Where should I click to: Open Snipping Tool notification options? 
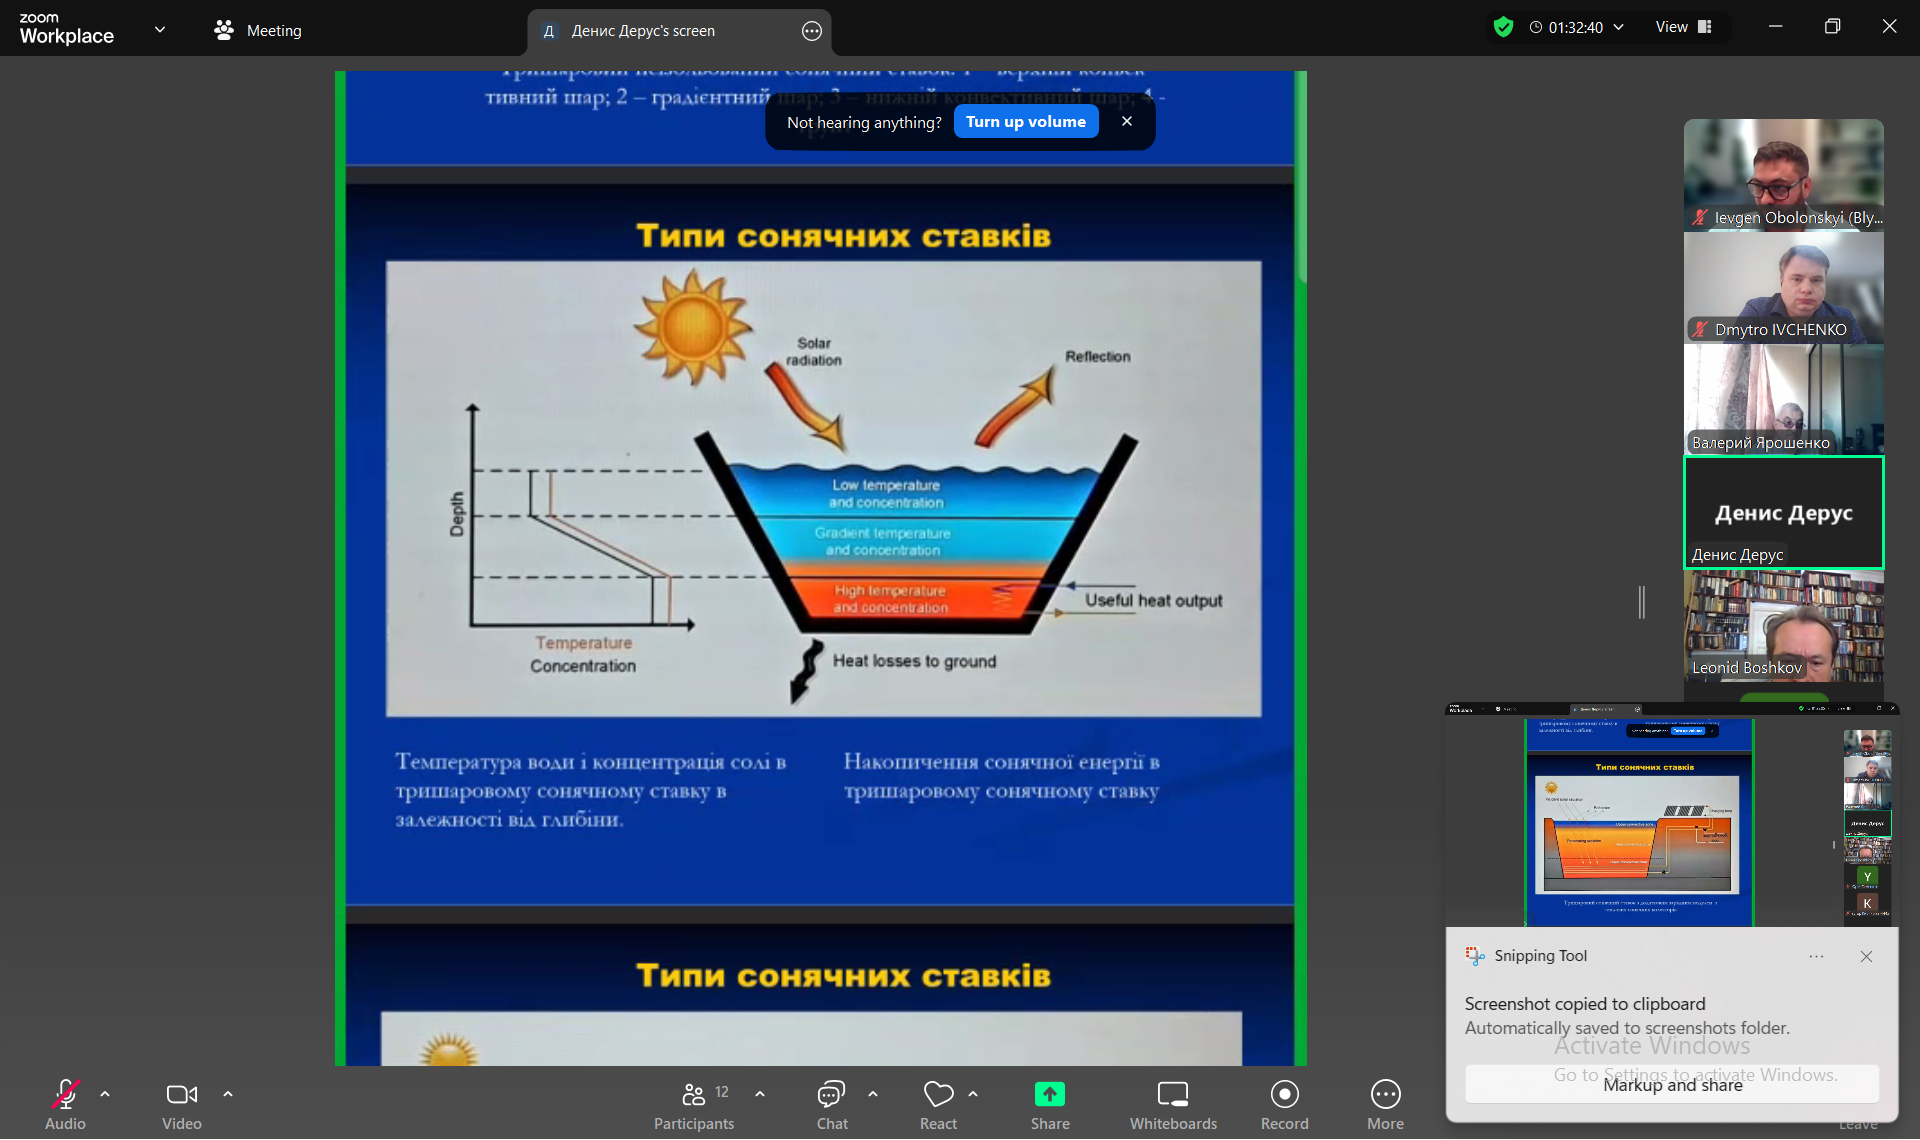click(1816, 956)
